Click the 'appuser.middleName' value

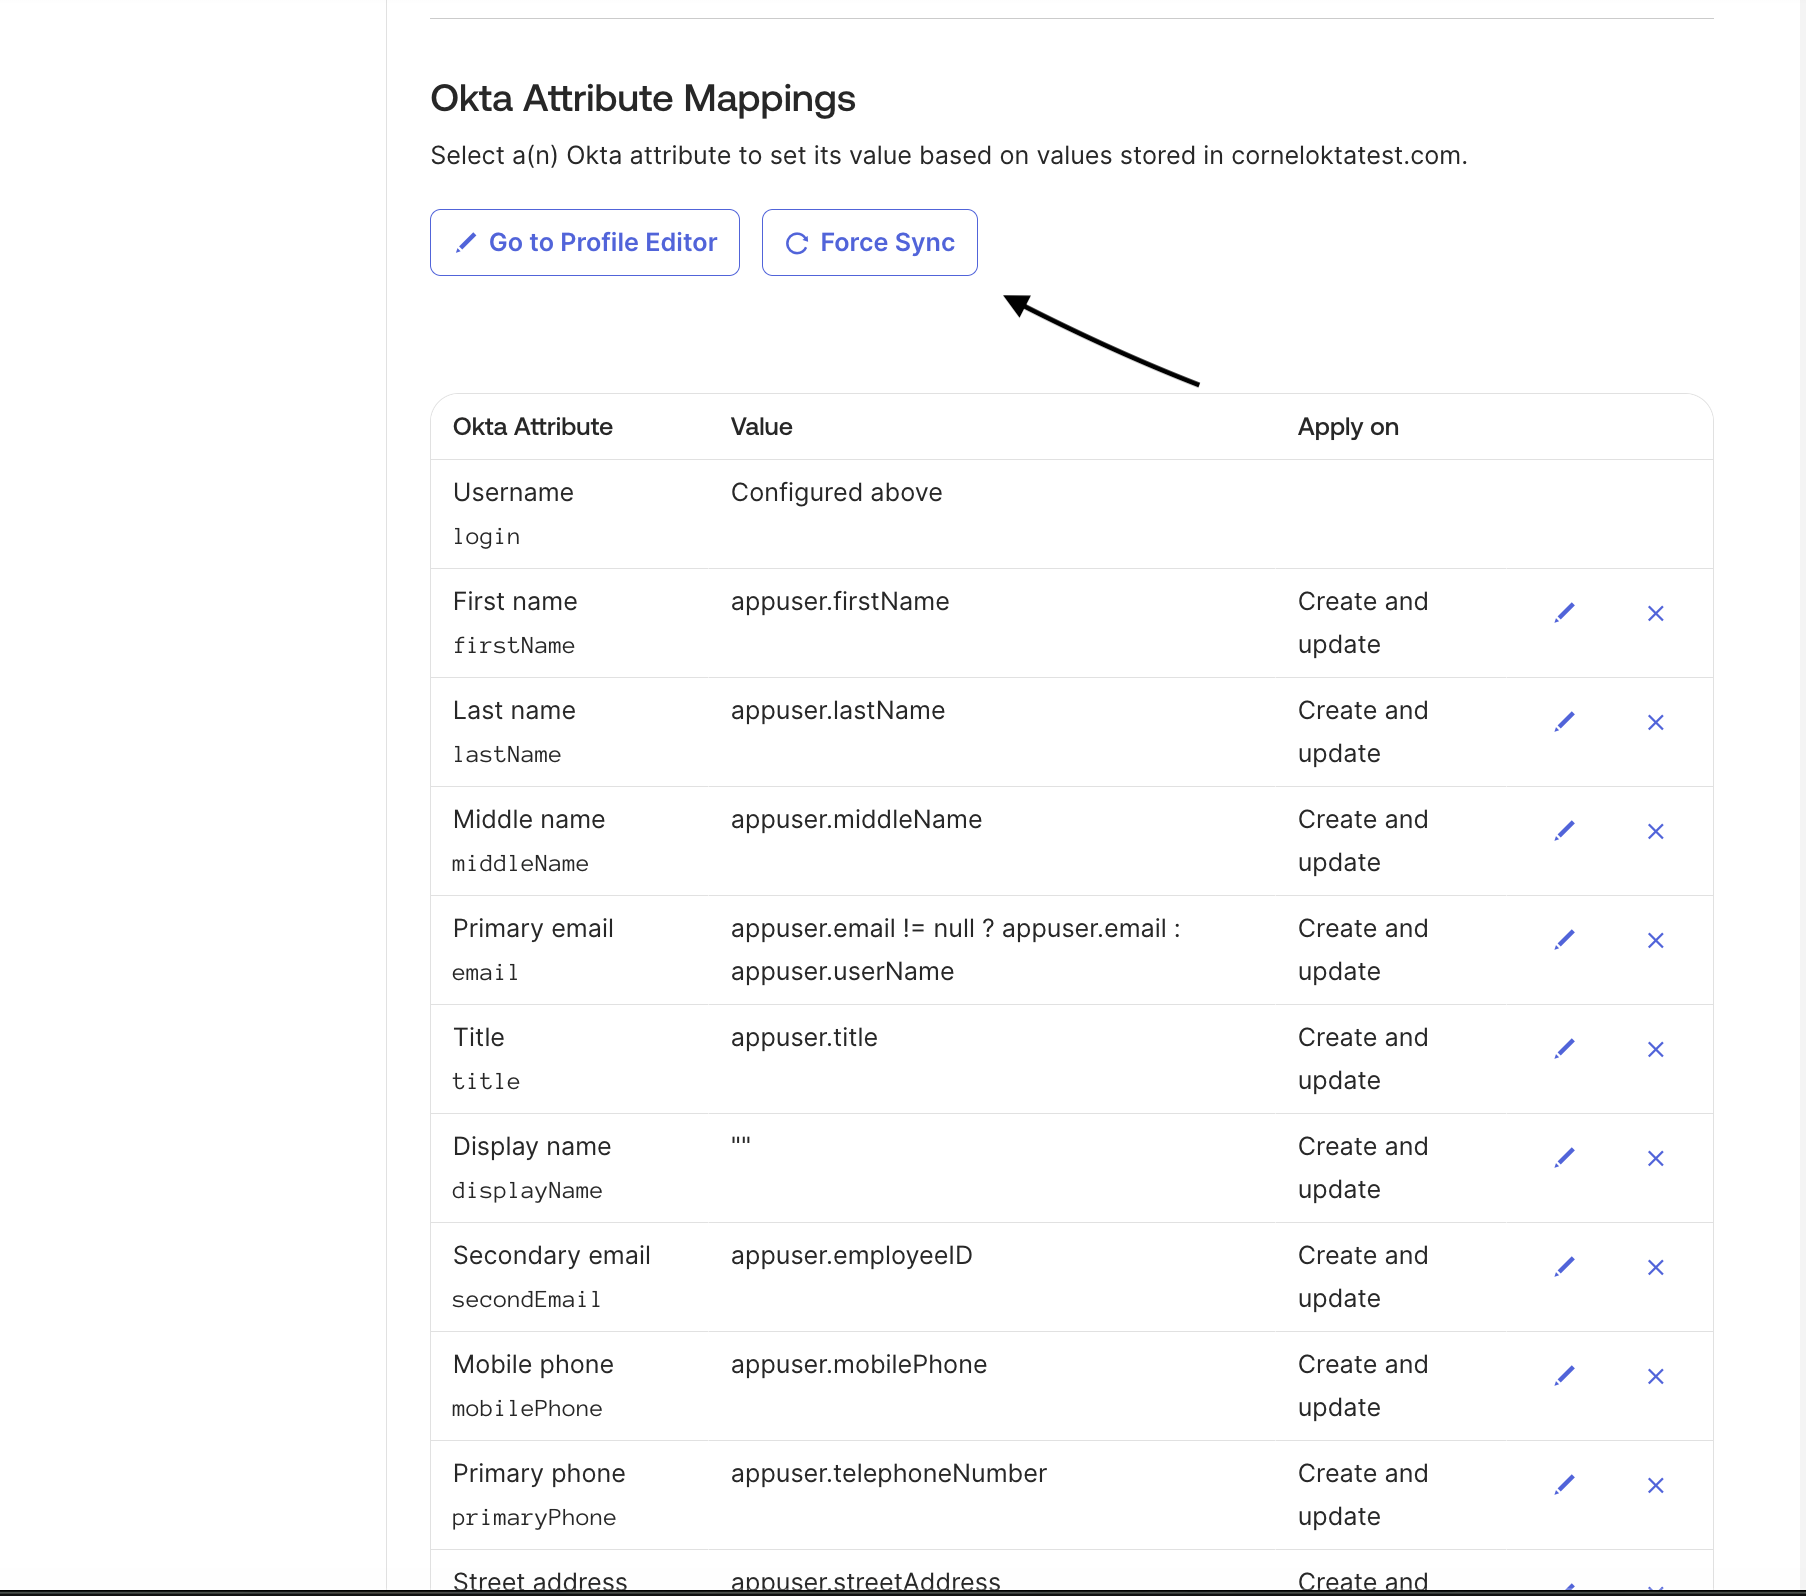click(857, 819)
